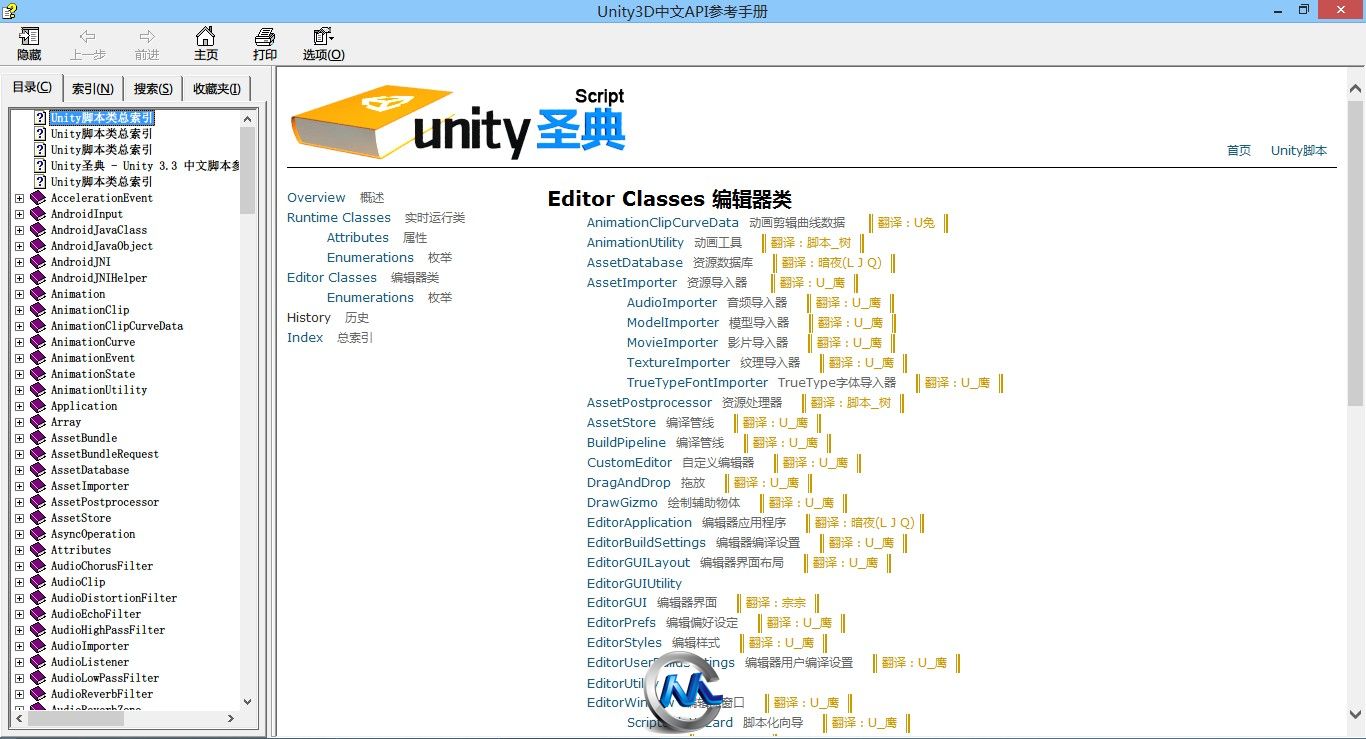This screenshot has width=1366, height=739.
Task: Open the CustomEditor link
Action: pos(630,463)
